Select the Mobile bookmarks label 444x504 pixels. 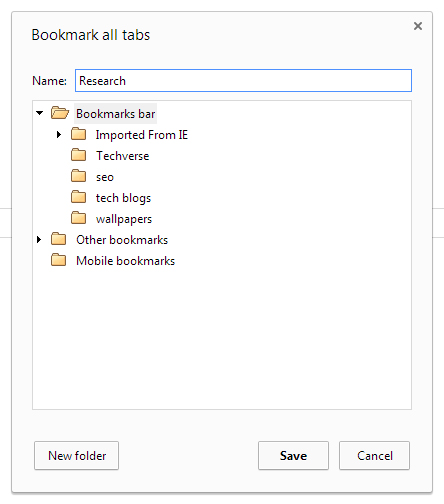pos(125,261)
